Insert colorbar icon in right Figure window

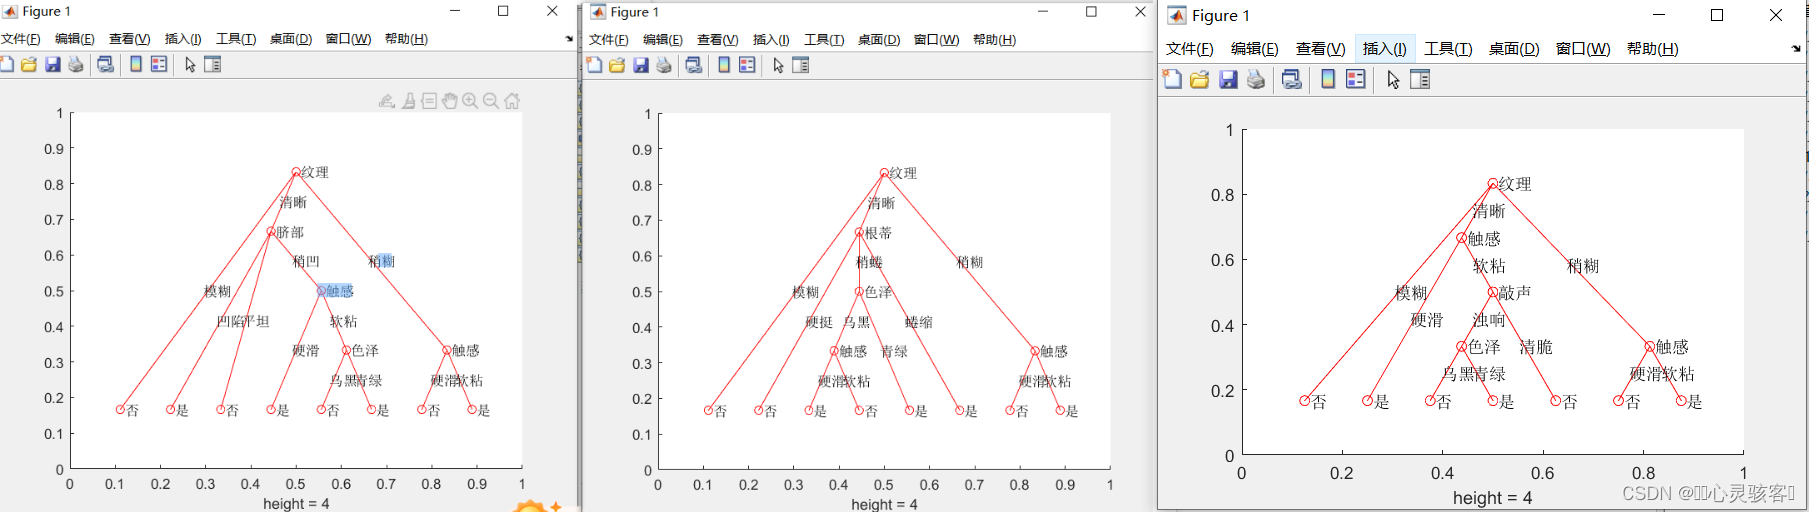pos(1328,80)
